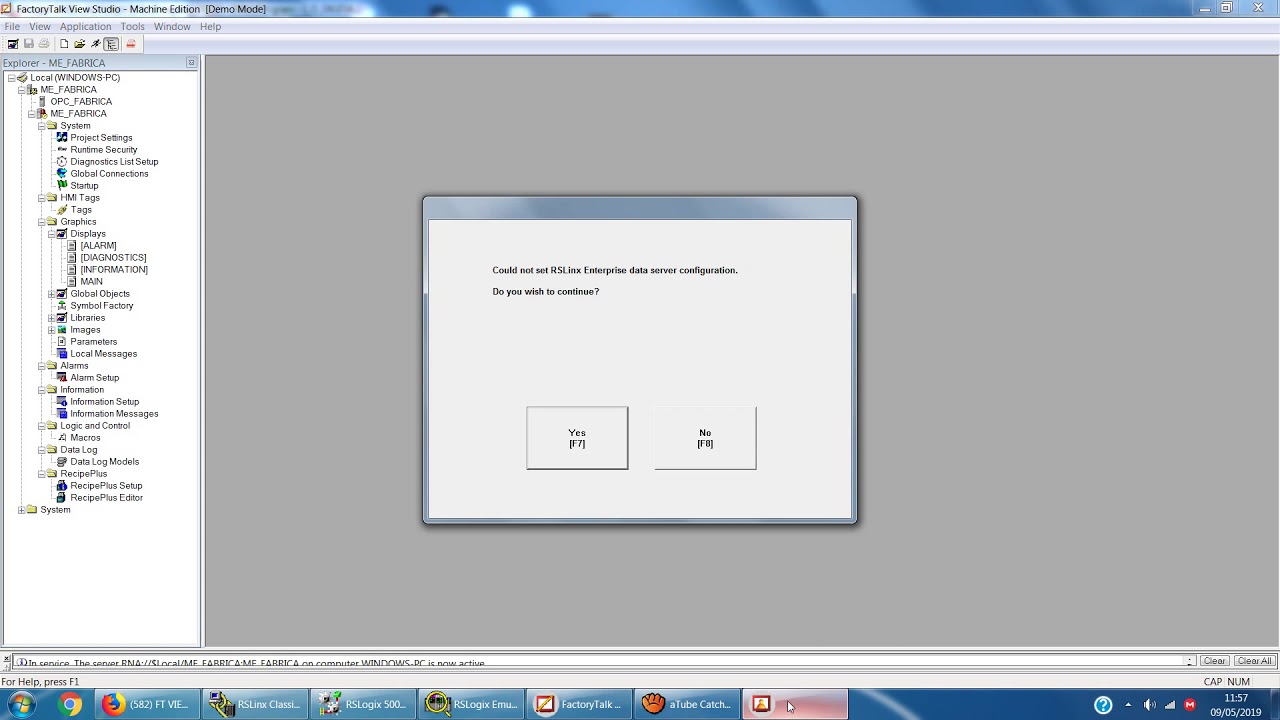Expand the Global Objects node
1280x720 pixels.
tap(51, 294)
